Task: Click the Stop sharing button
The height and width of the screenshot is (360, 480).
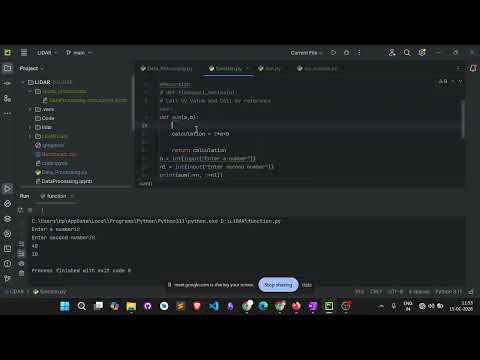Action: pyautogui.click(x=278, y=285)
